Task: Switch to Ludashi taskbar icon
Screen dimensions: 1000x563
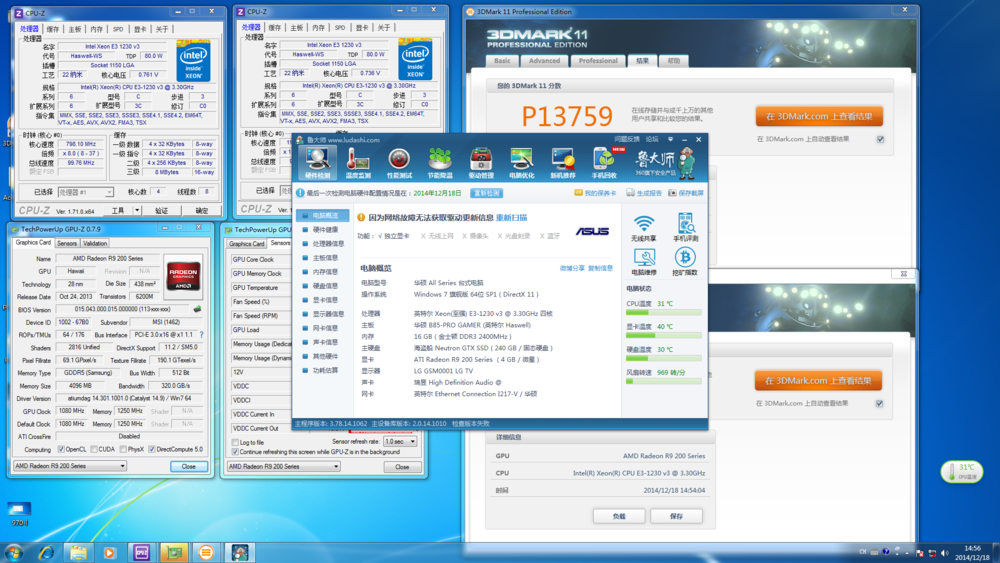Action: coord(240,552)
